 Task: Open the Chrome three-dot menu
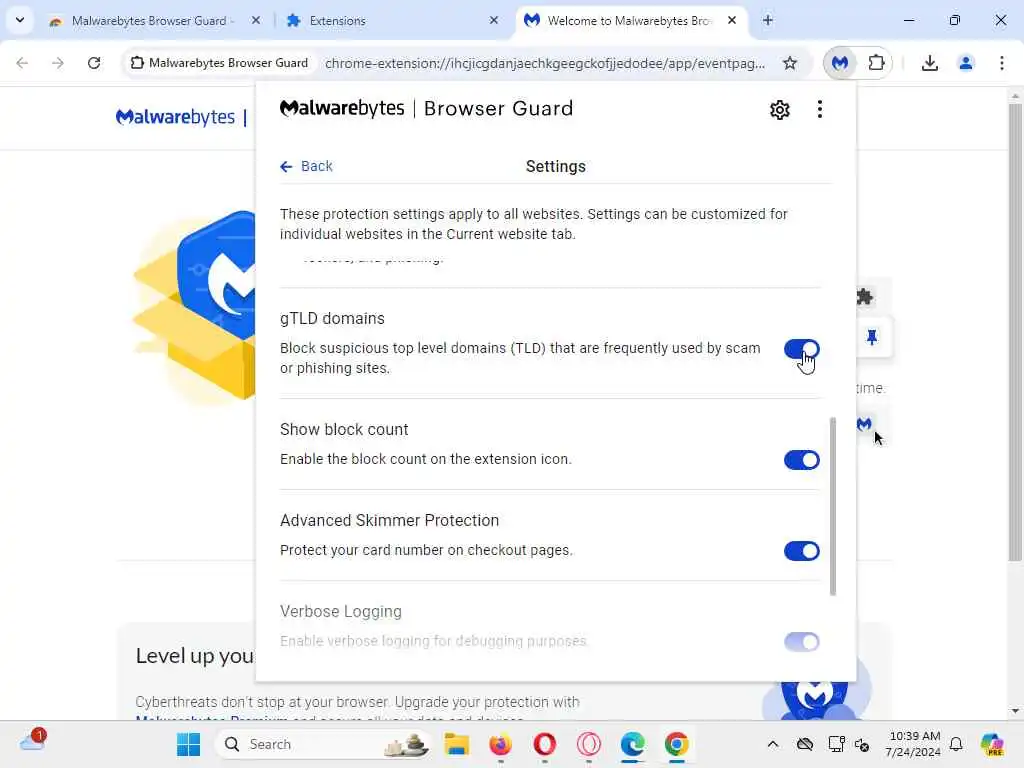[1001, 63]
